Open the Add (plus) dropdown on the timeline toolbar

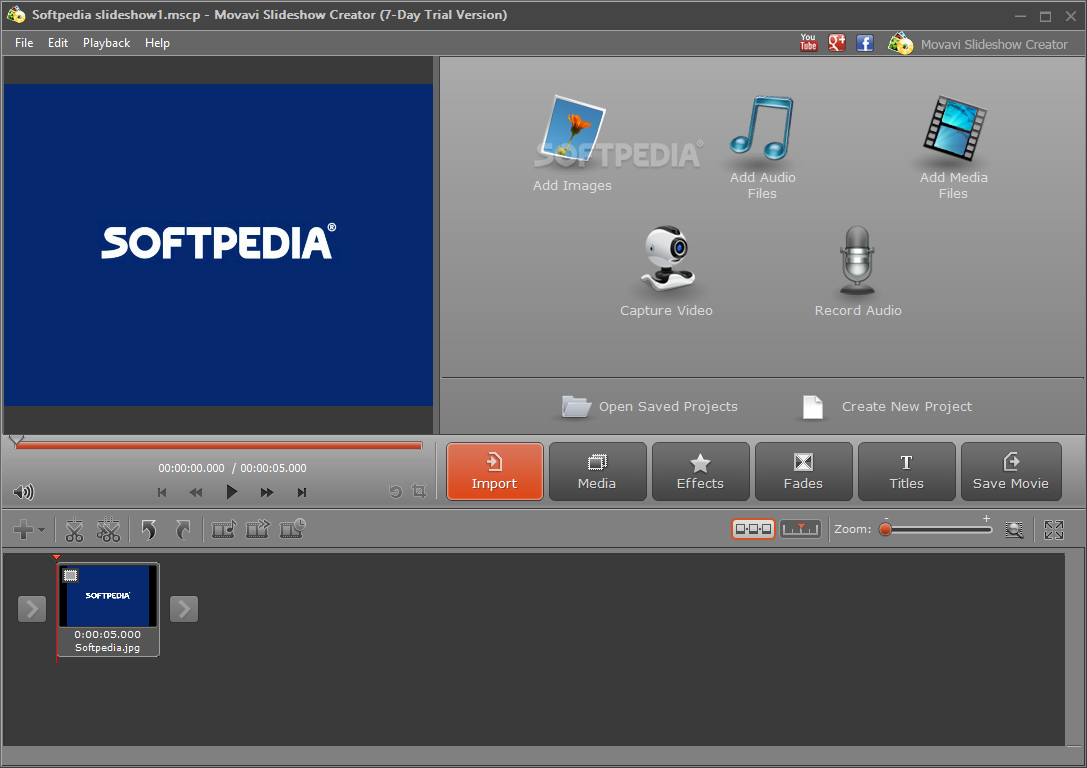coord(28,530)
